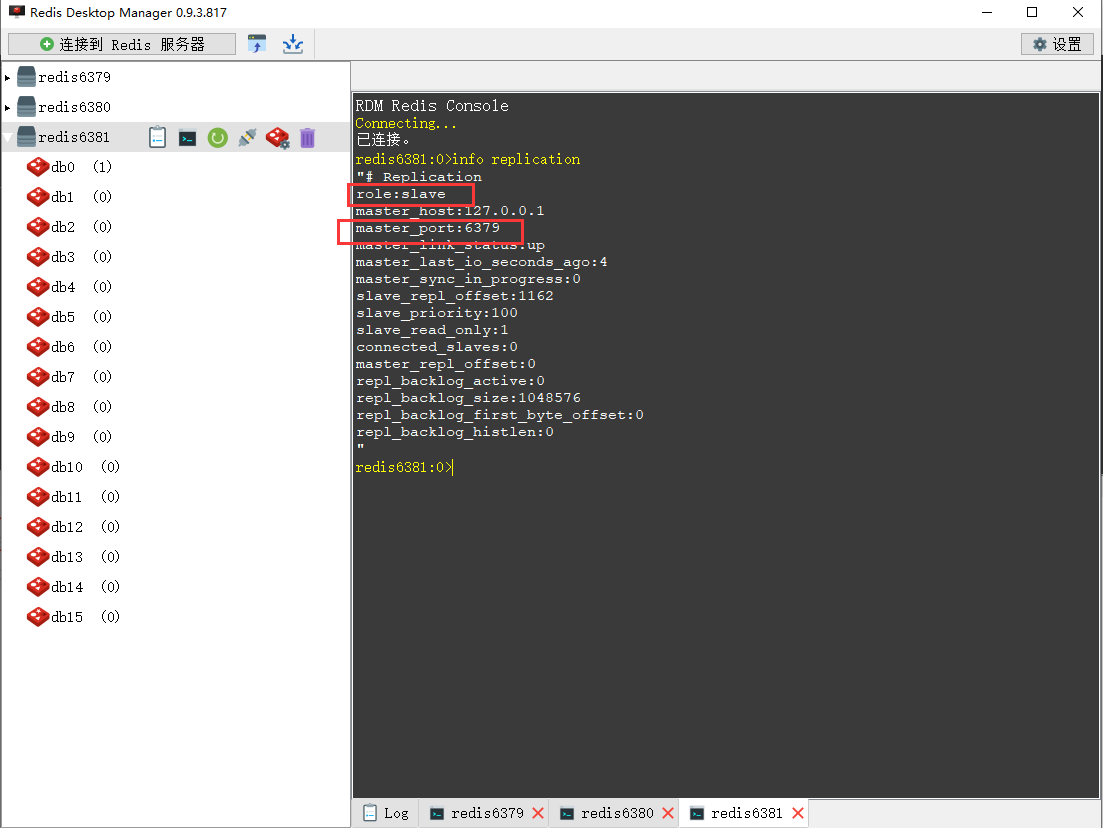Viewport: 1103px width, 828px height.
Task: Delete redis6381 connection trash icon
Action: (x=307, y=138)
